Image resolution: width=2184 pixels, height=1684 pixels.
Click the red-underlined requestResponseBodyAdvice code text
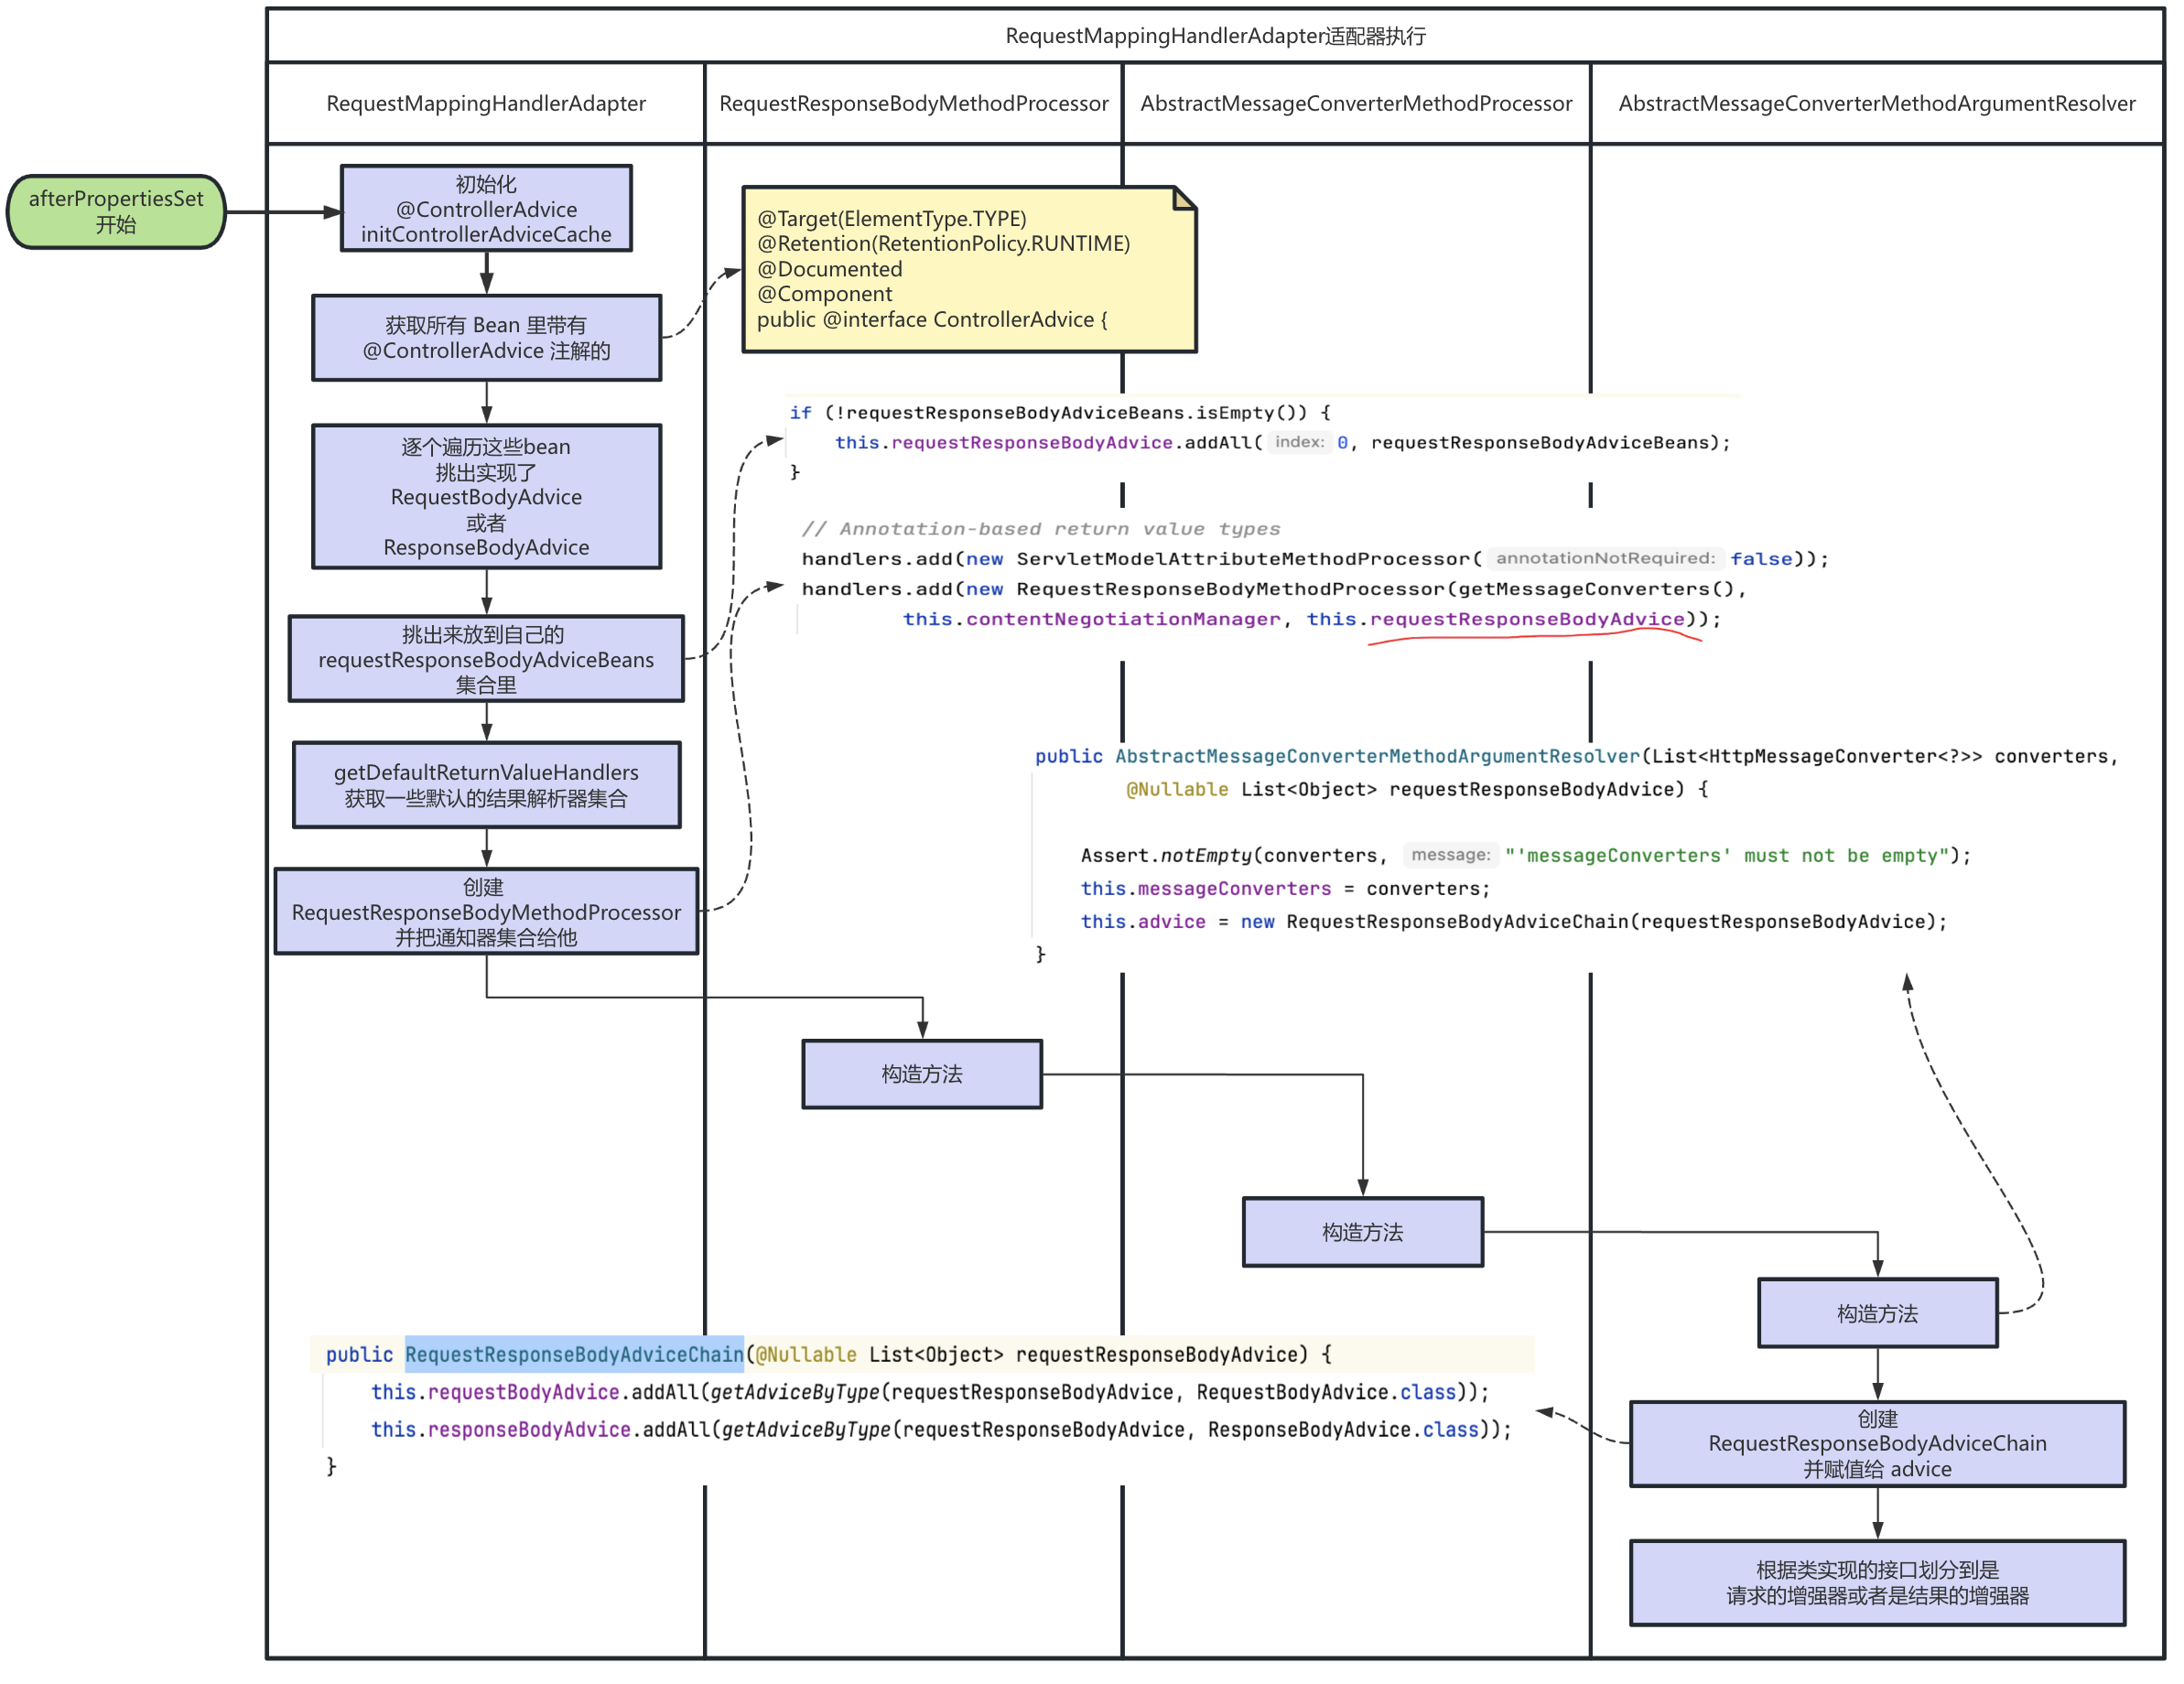(x=1526, y=619)
